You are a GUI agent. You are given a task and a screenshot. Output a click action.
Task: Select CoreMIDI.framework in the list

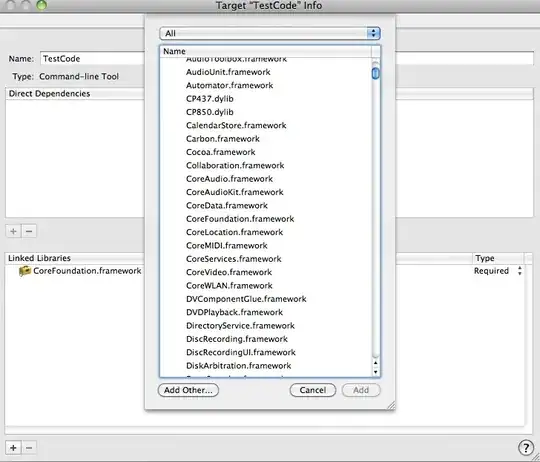227,246
